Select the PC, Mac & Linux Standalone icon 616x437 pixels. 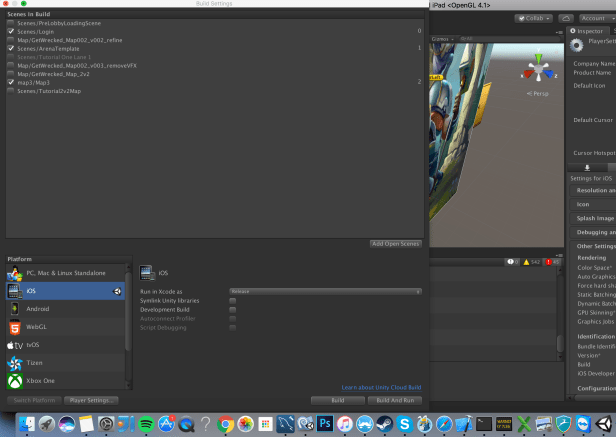click(15, 273)
